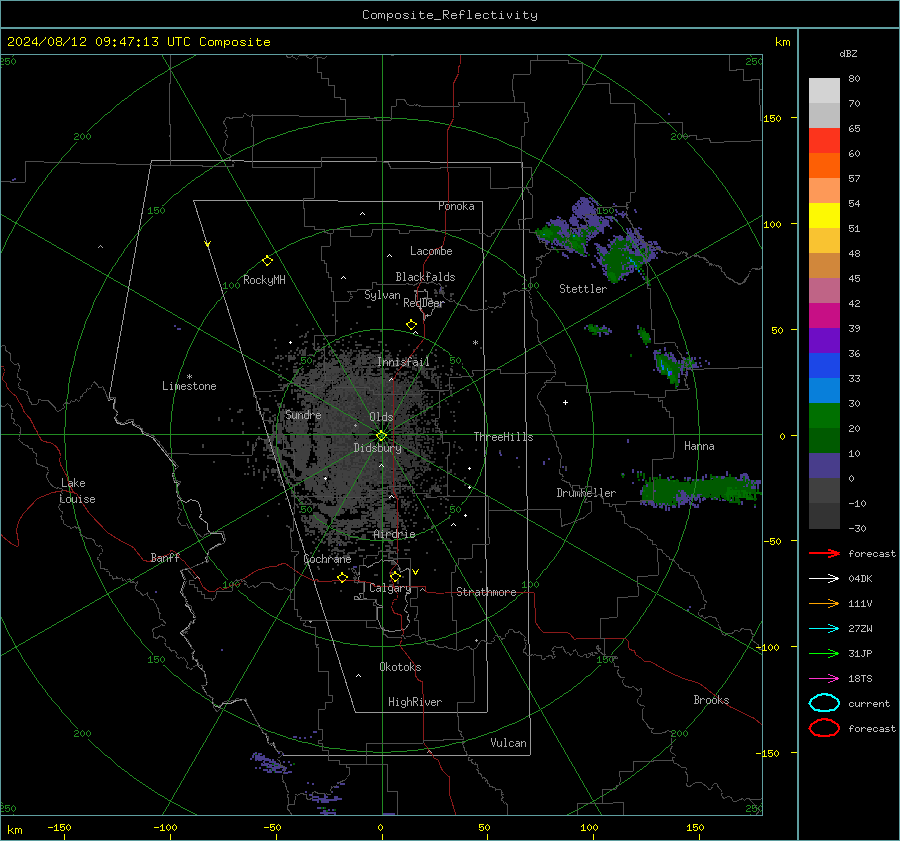Click the Cochrane city label
Image resolution: width=900 pixels, height=841 pixels.
[327, 559]
